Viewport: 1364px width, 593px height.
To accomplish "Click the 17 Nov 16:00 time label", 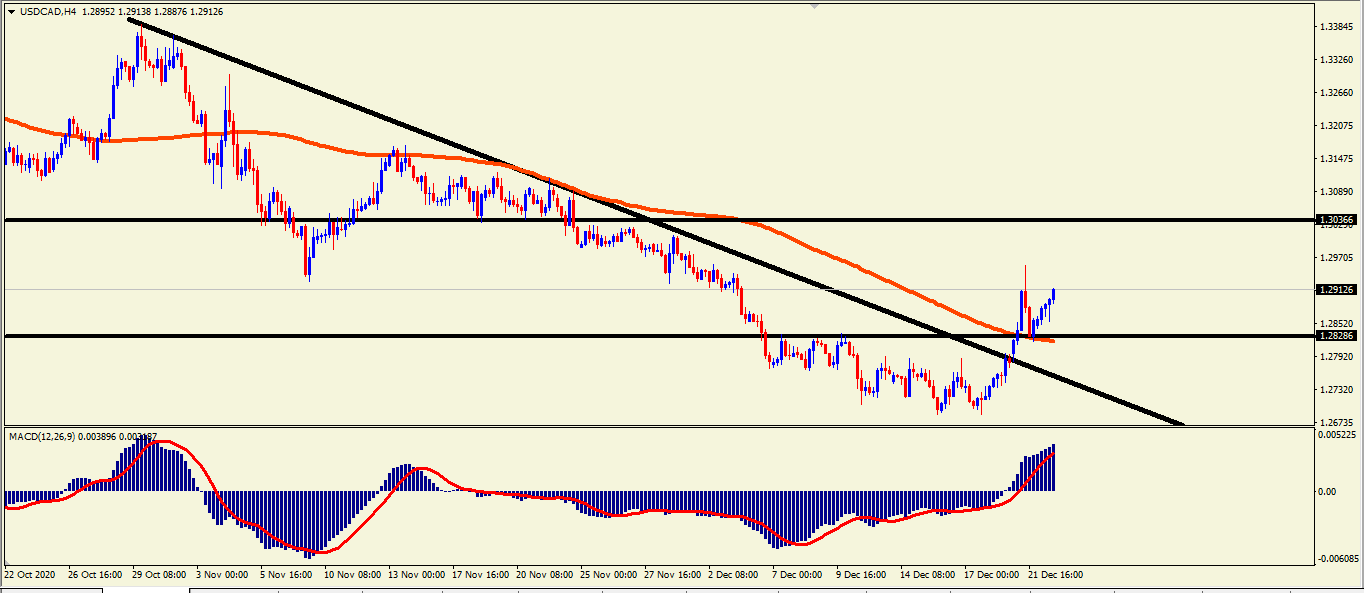I will click(x=480, y=575).
